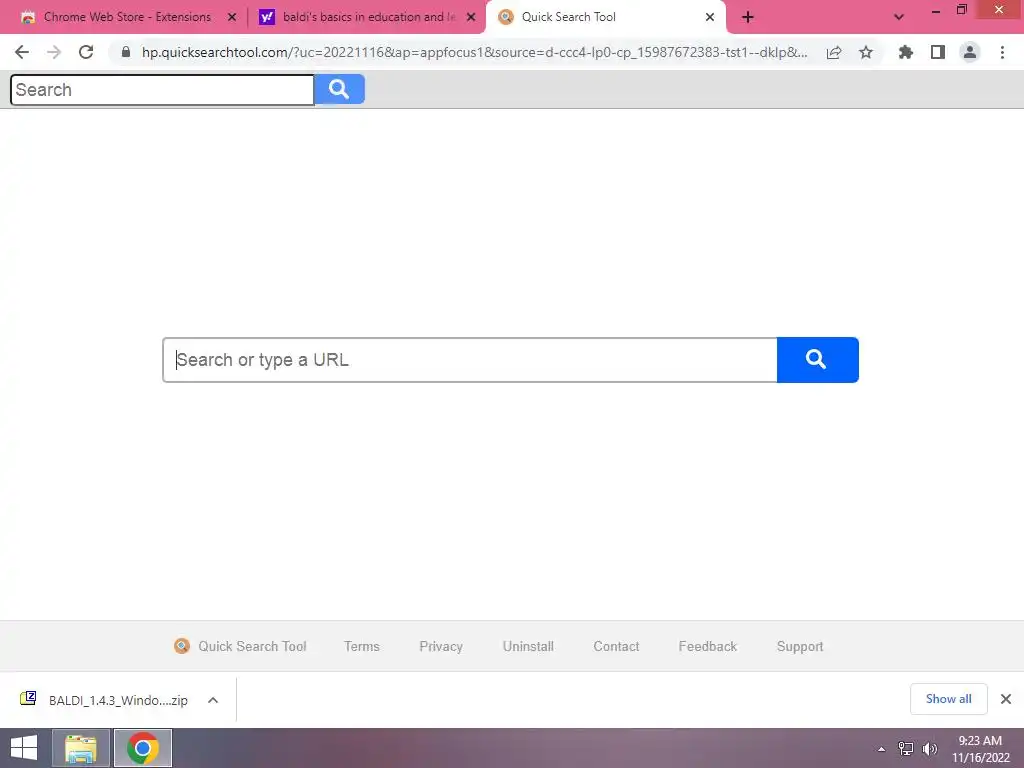This screenshot has height=768, width=1024.
Task: Open the Feedback link
Action: click(x=707, y=646)
